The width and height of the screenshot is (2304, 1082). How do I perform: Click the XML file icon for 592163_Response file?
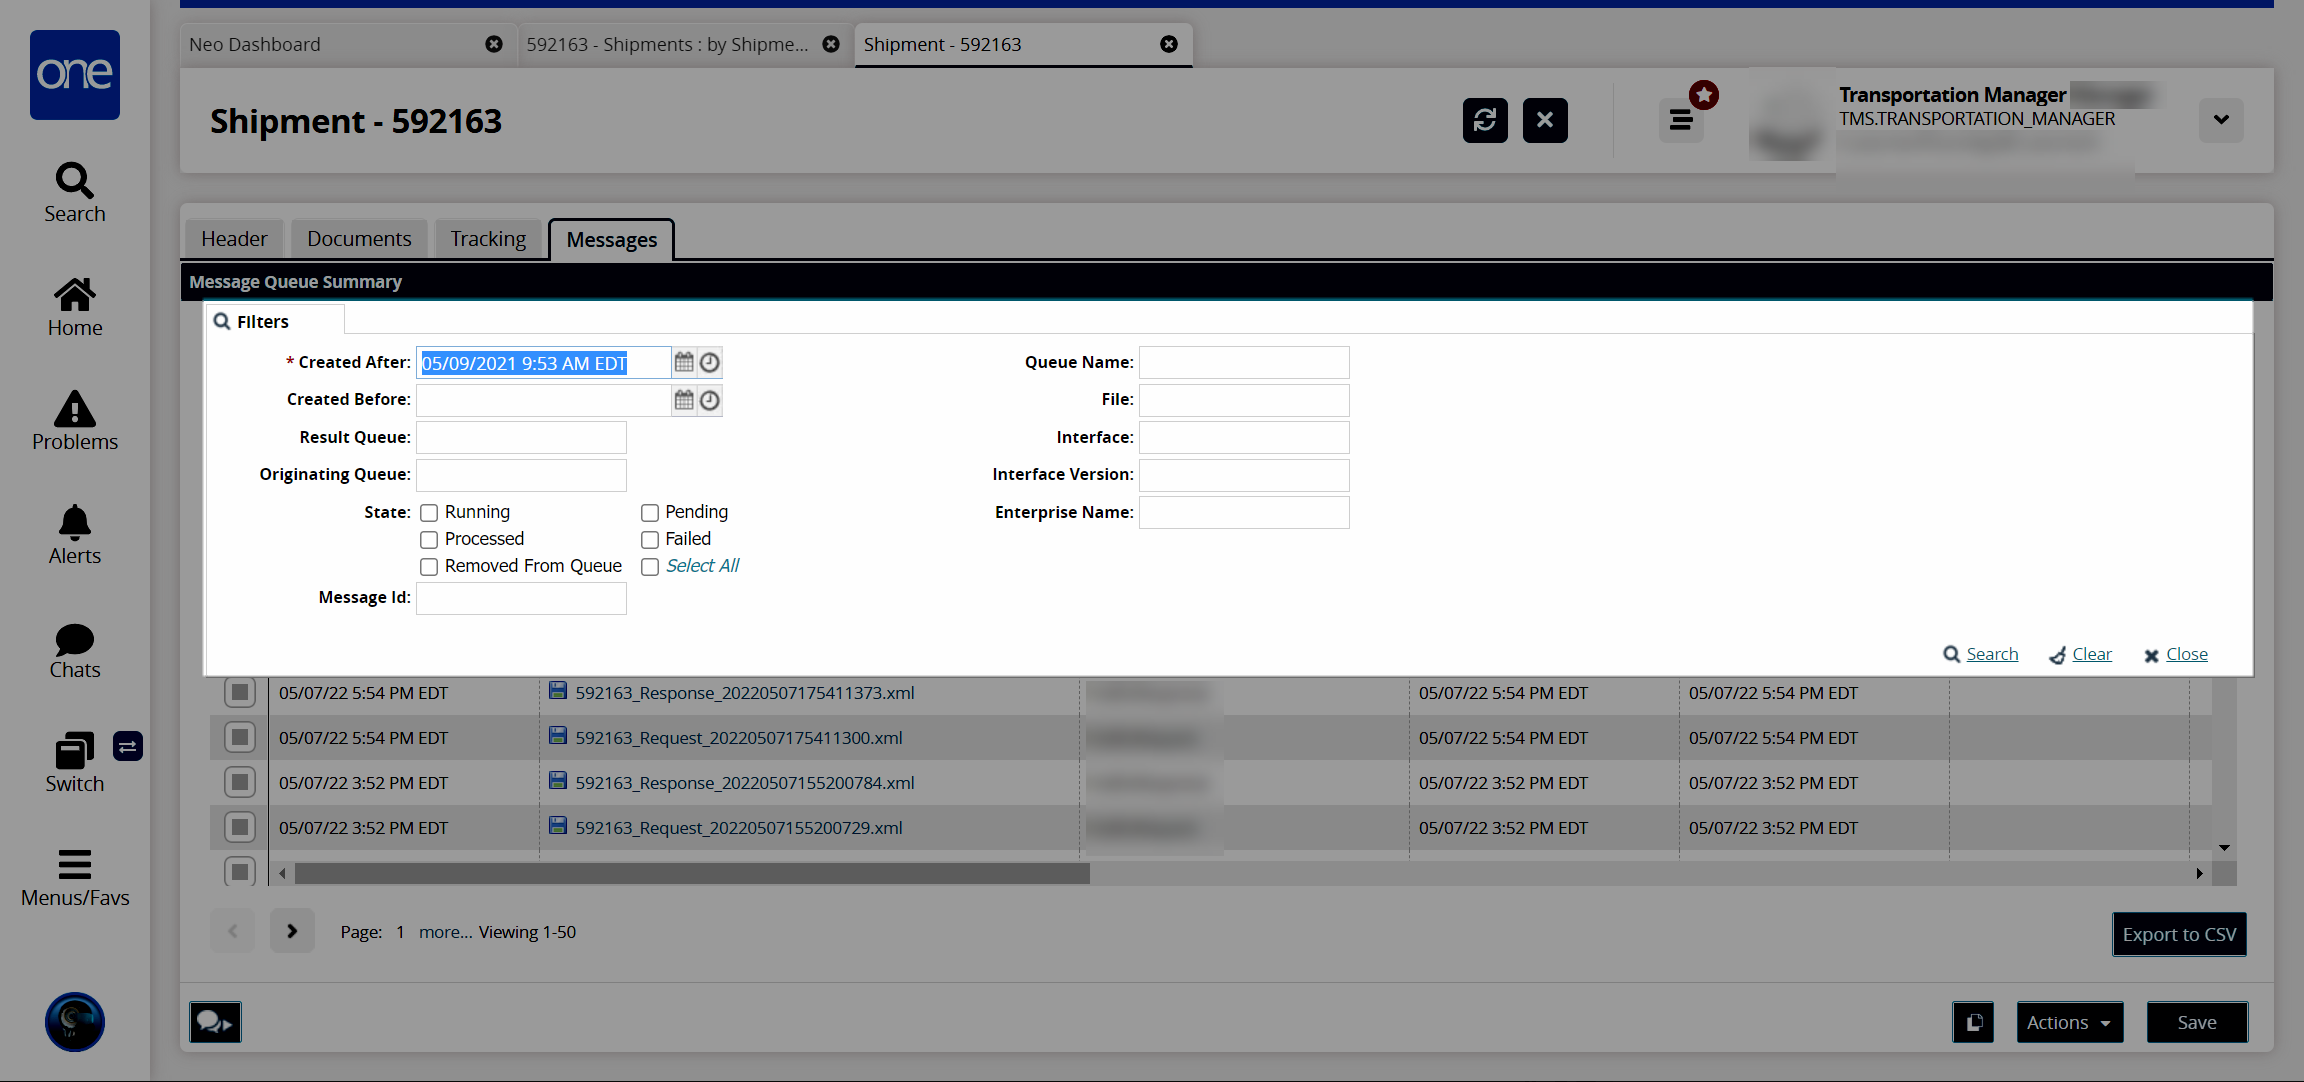coord(558,691)
